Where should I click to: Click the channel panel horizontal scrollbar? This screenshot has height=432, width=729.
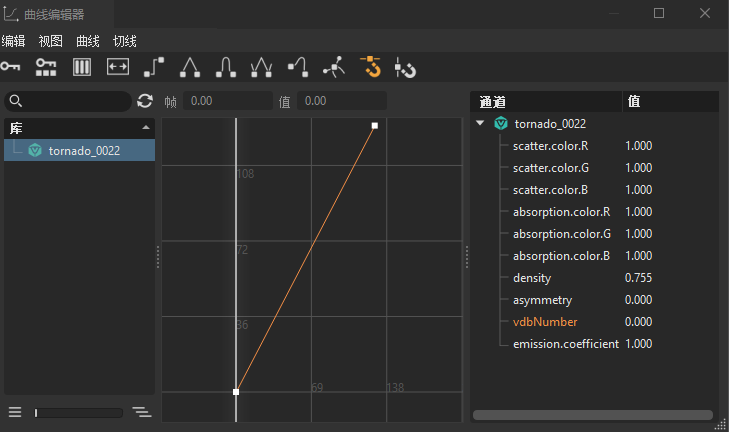pos(593,415)
